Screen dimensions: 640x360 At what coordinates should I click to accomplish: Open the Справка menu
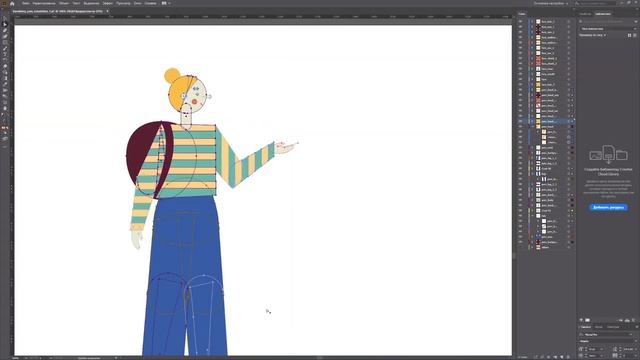pyautogui.click(x=150, y=3)
